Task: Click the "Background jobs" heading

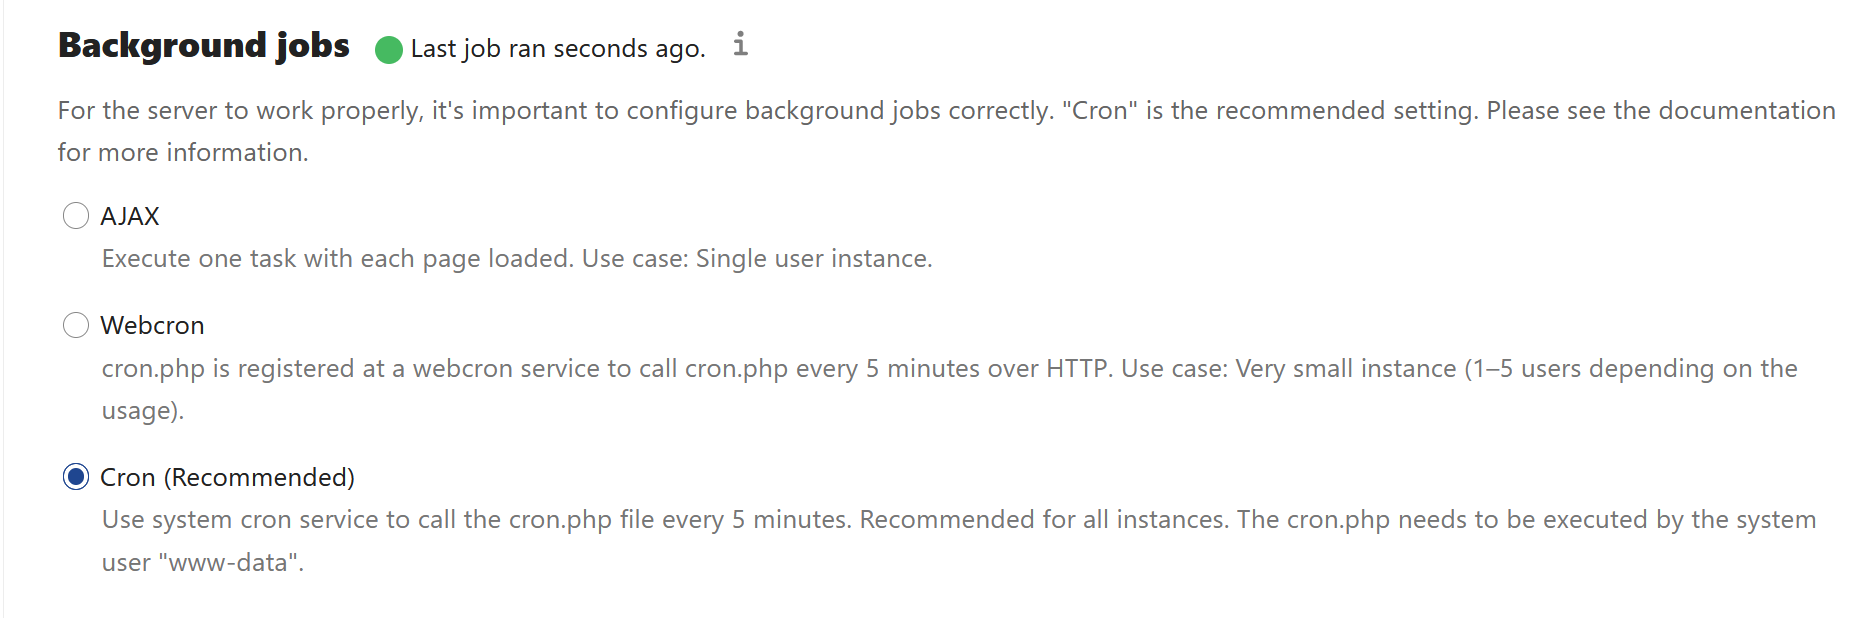Action: [x=204, y=46]
